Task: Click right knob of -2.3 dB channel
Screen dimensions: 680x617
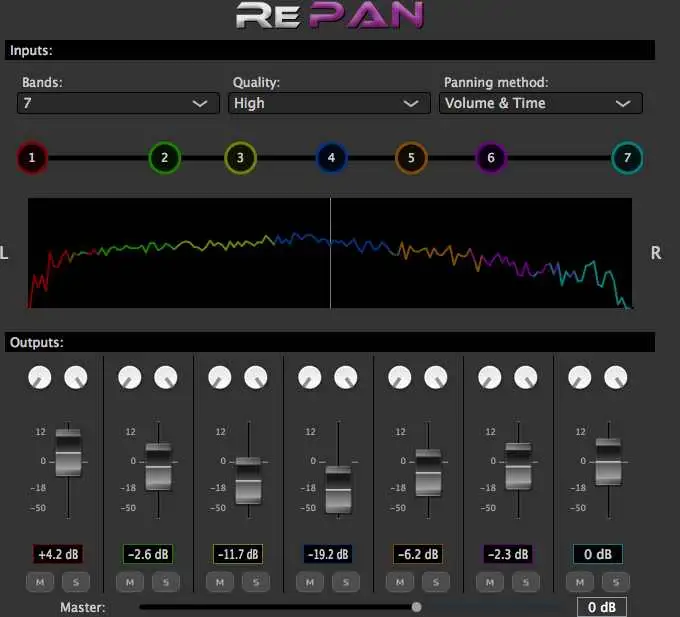Action: (x=526, y=377)
